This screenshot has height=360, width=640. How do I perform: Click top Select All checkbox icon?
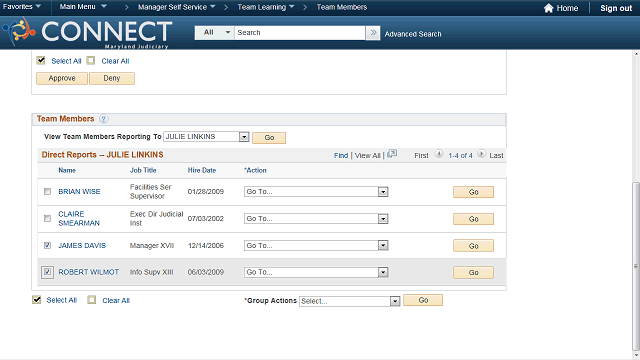click(x=41, y=60)
